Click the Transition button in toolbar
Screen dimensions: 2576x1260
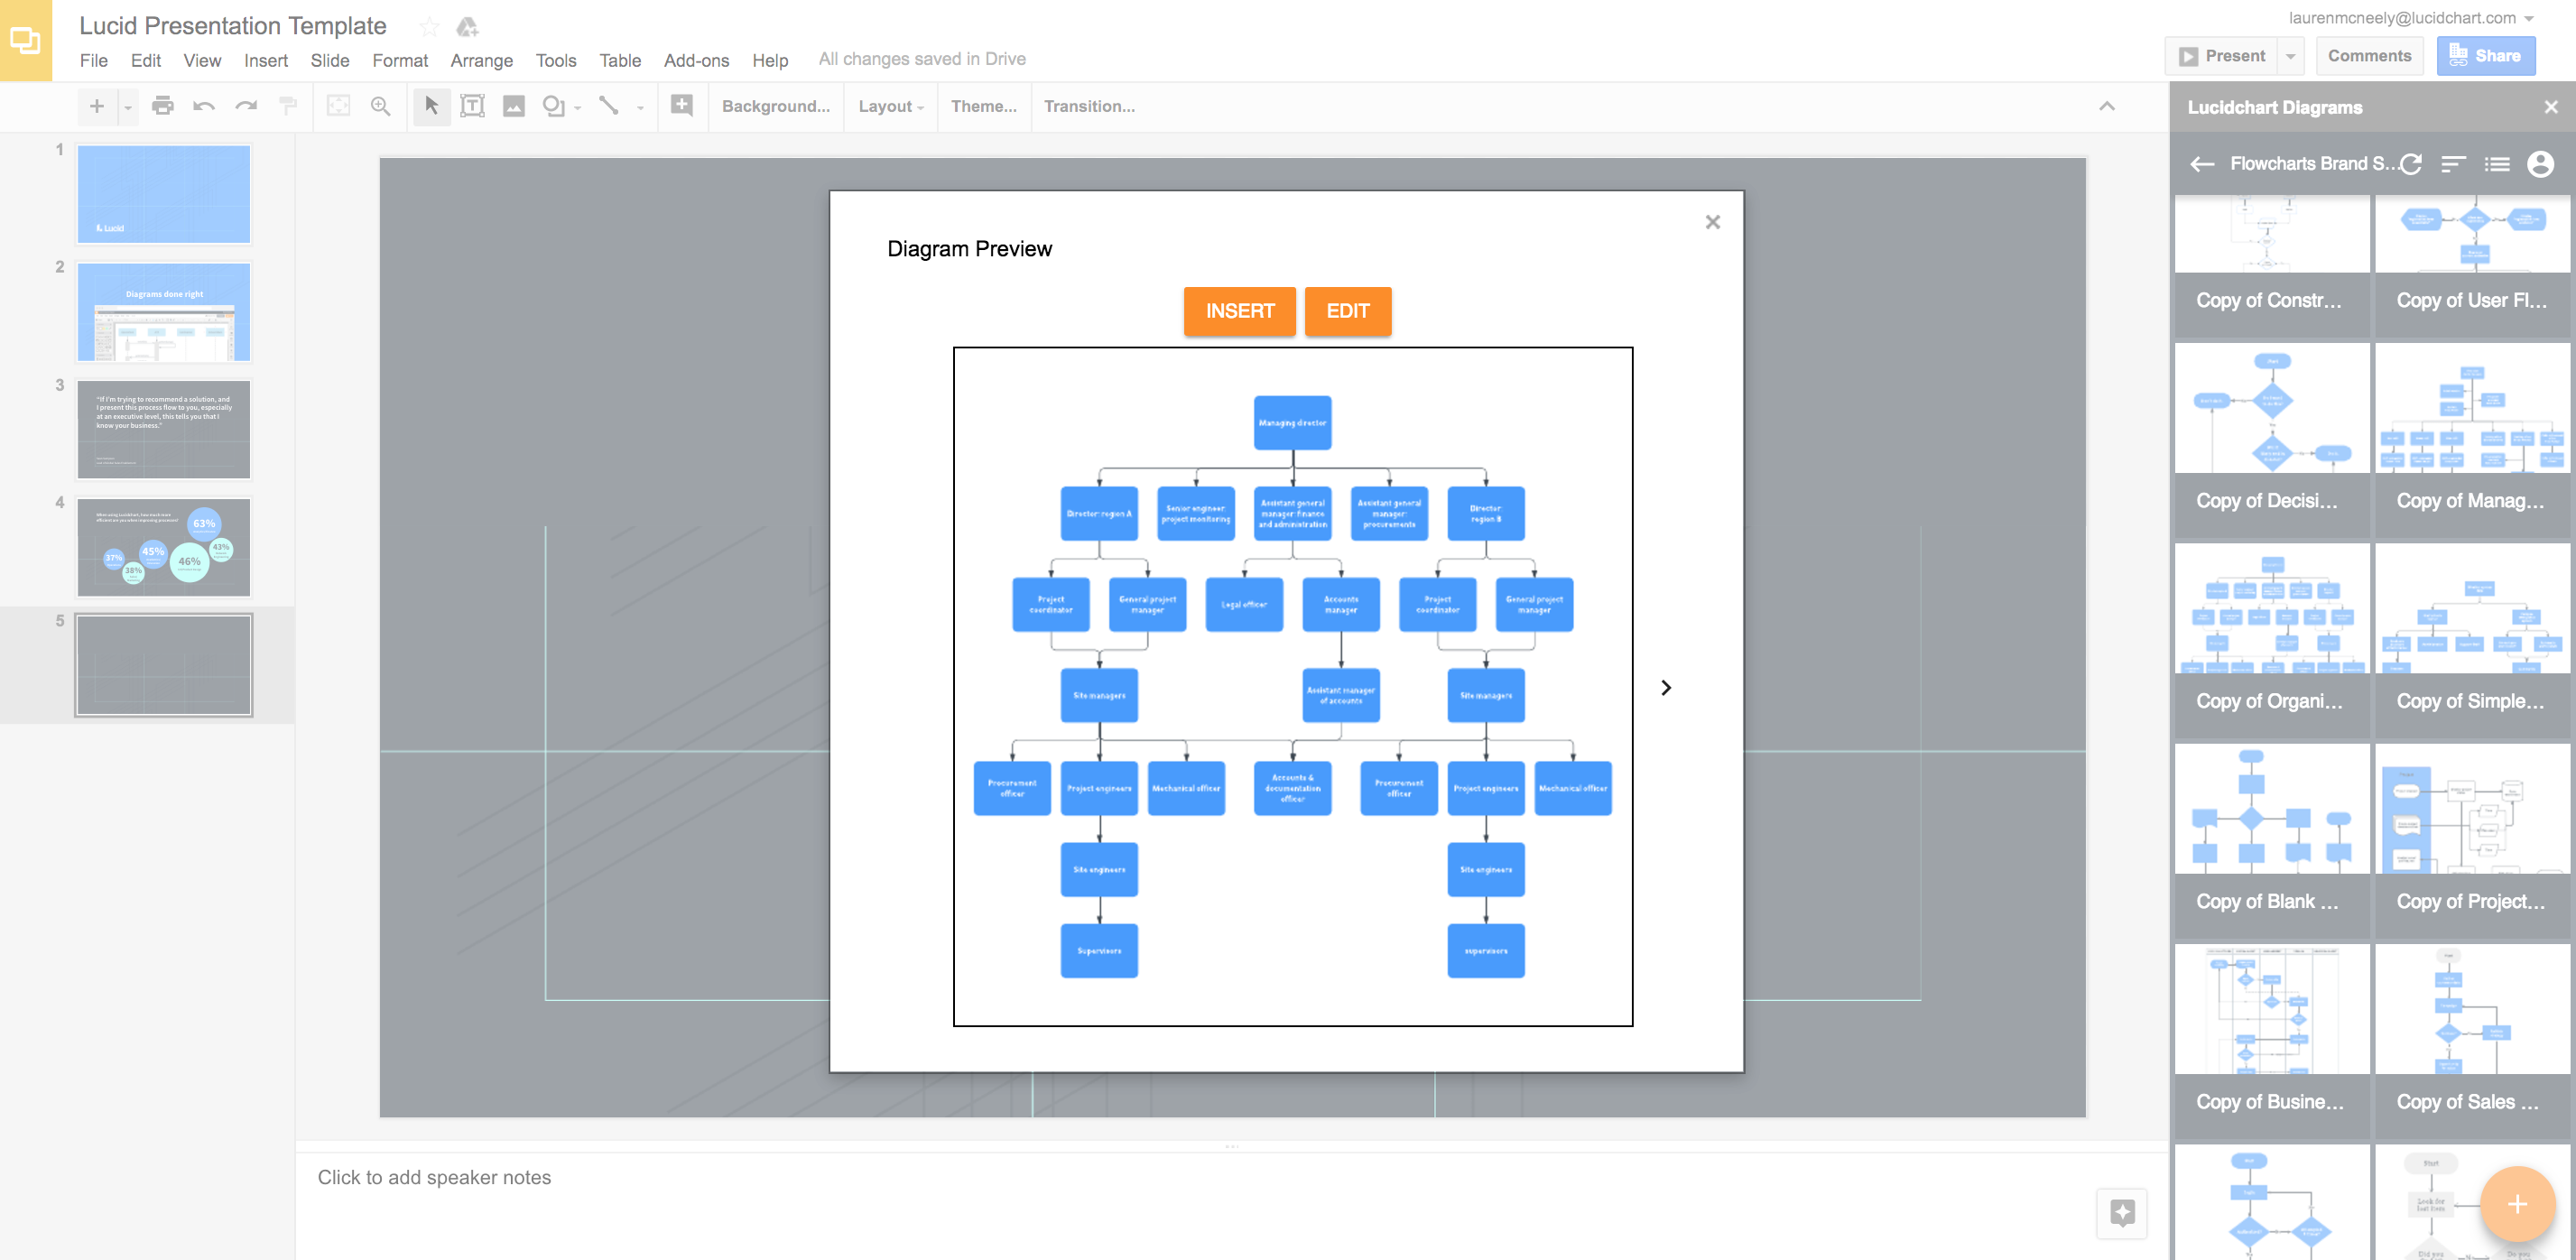coord(1089,105)
